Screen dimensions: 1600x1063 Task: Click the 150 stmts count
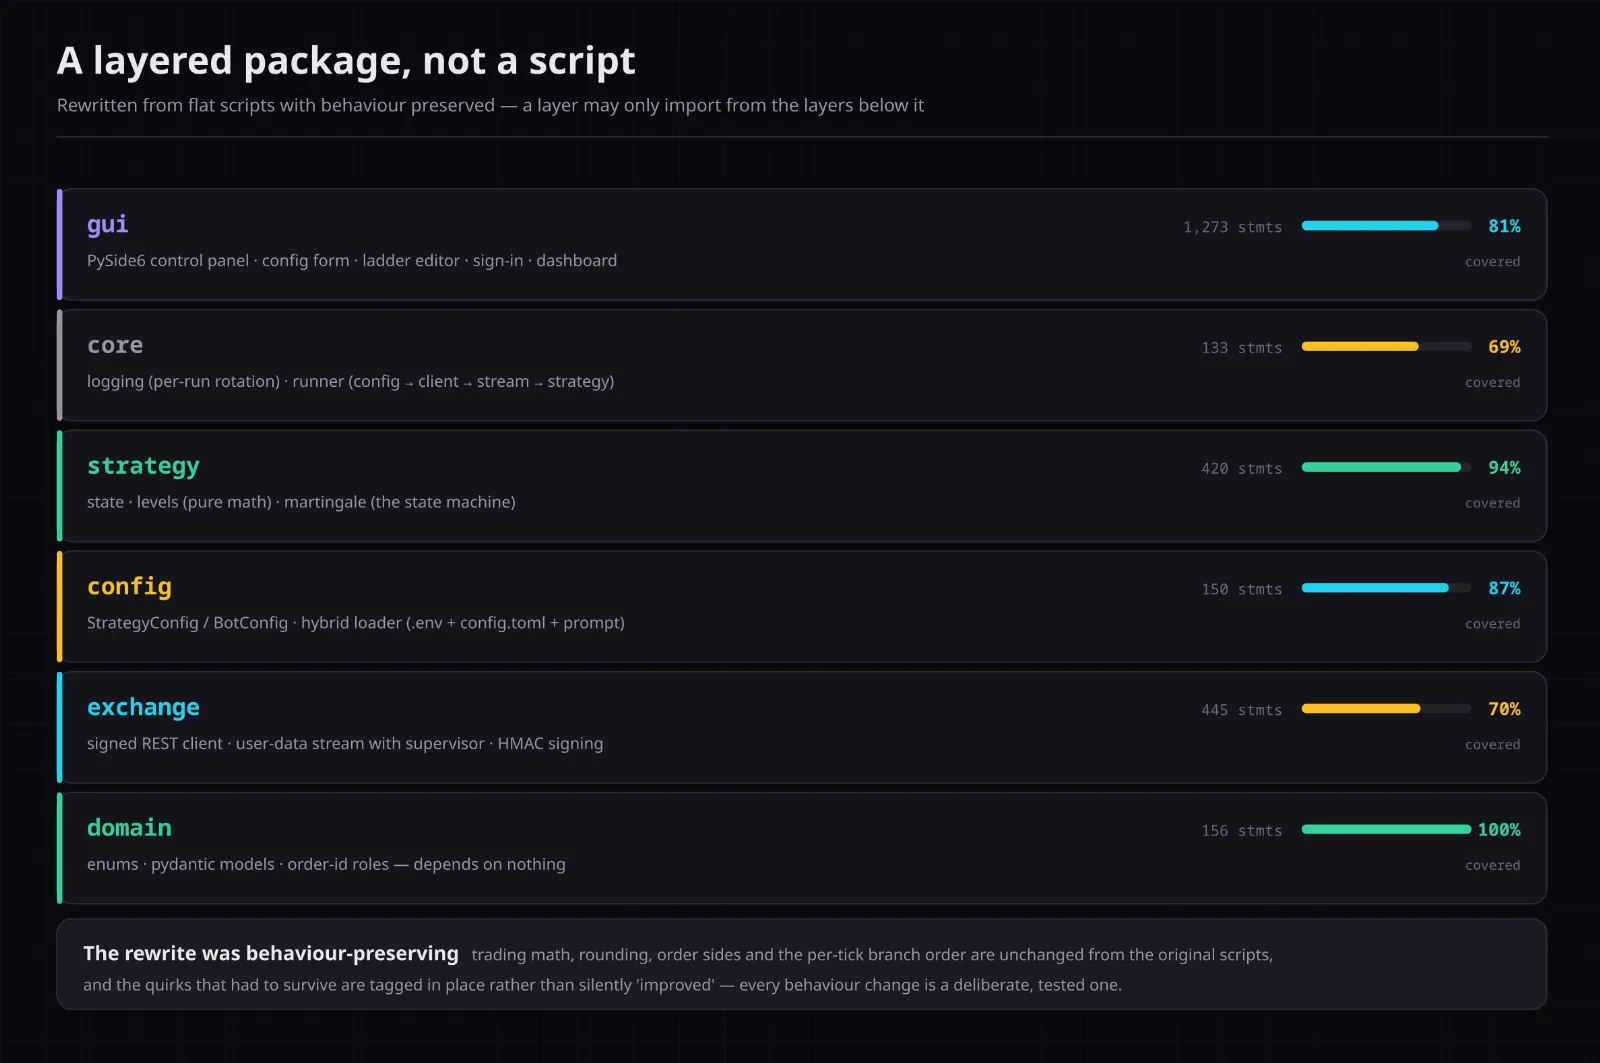tap(1241, 589)
